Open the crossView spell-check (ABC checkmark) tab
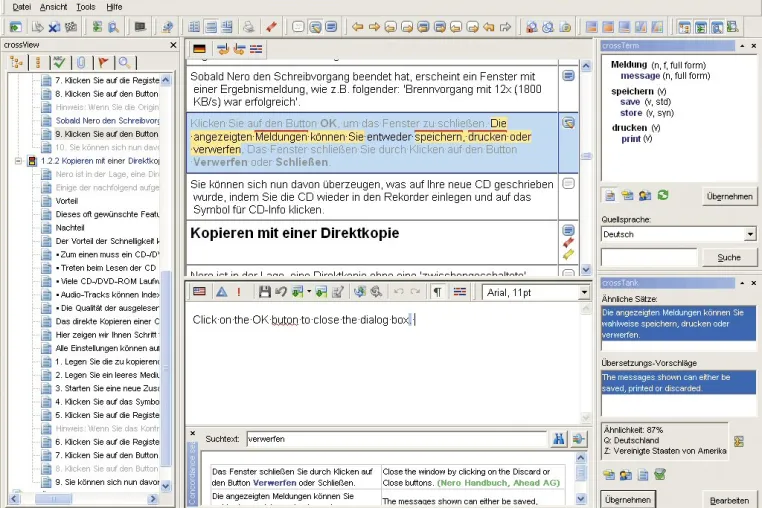 [59, 62]
